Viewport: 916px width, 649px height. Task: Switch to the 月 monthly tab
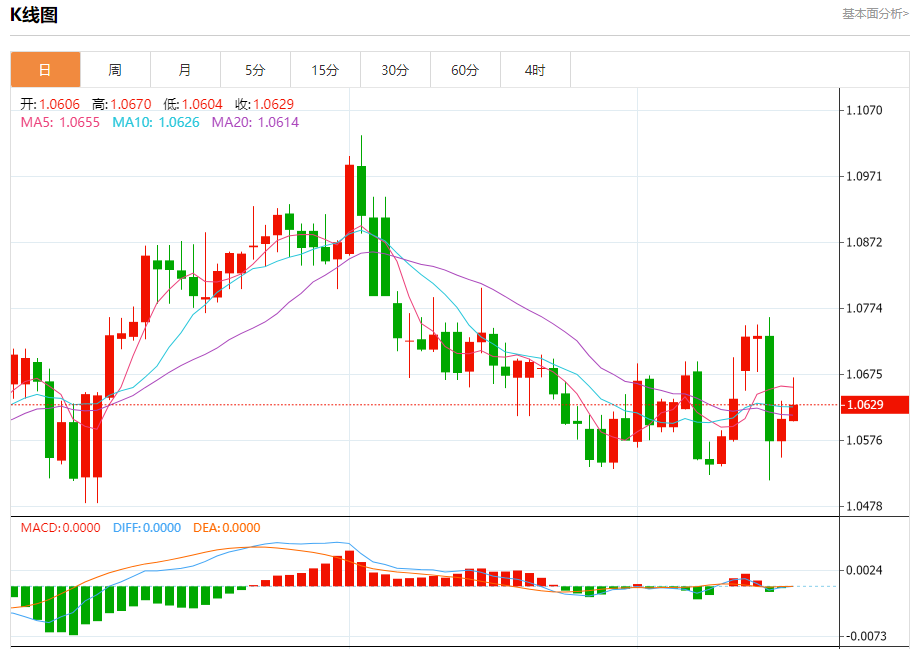tap(186, 70)
